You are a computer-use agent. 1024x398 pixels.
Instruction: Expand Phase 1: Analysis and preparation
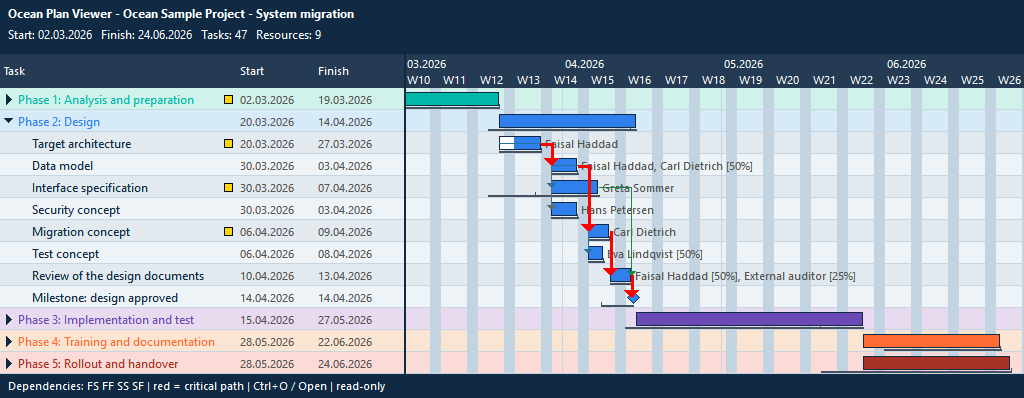[x=8, y=100]
